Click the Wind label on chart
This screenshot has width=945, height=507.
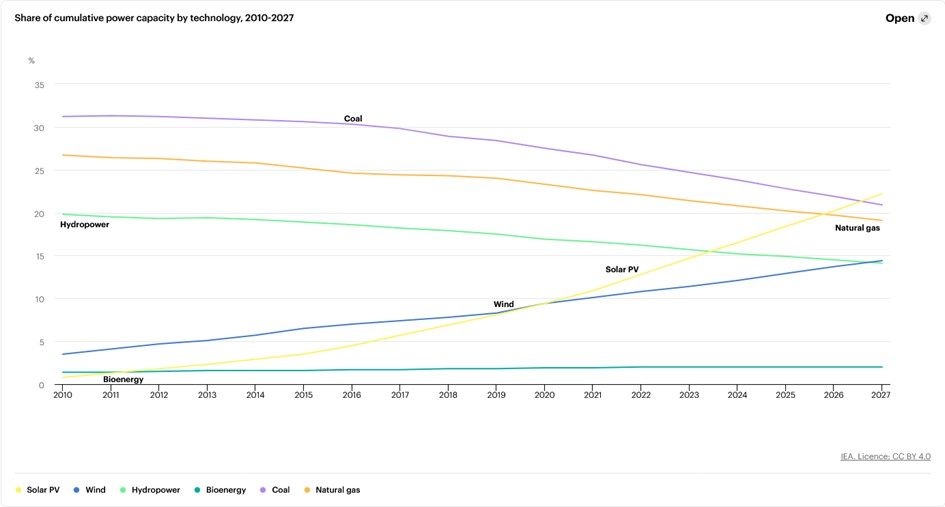tap(504, 304)
